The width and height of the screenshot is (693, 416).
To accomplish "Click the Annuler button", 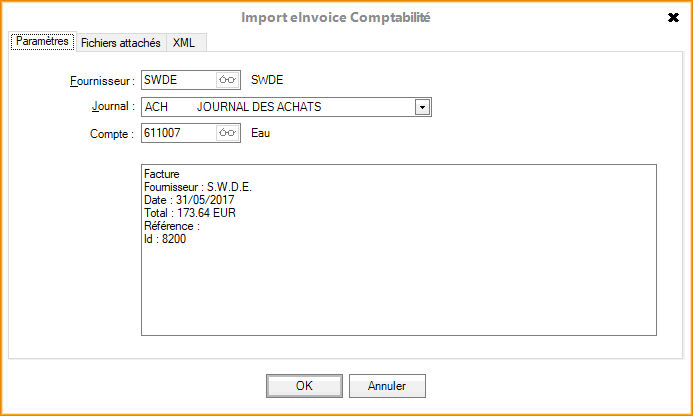I will 386,386.
